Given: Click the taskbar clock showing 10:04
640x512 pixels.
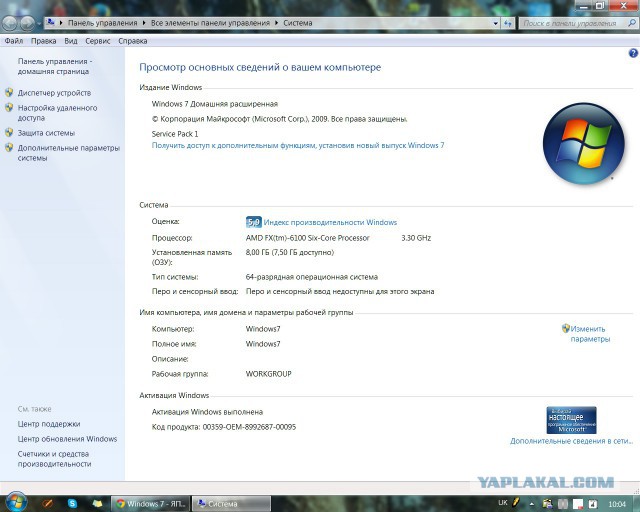Looking at the screenshot, I should [617, 504].
